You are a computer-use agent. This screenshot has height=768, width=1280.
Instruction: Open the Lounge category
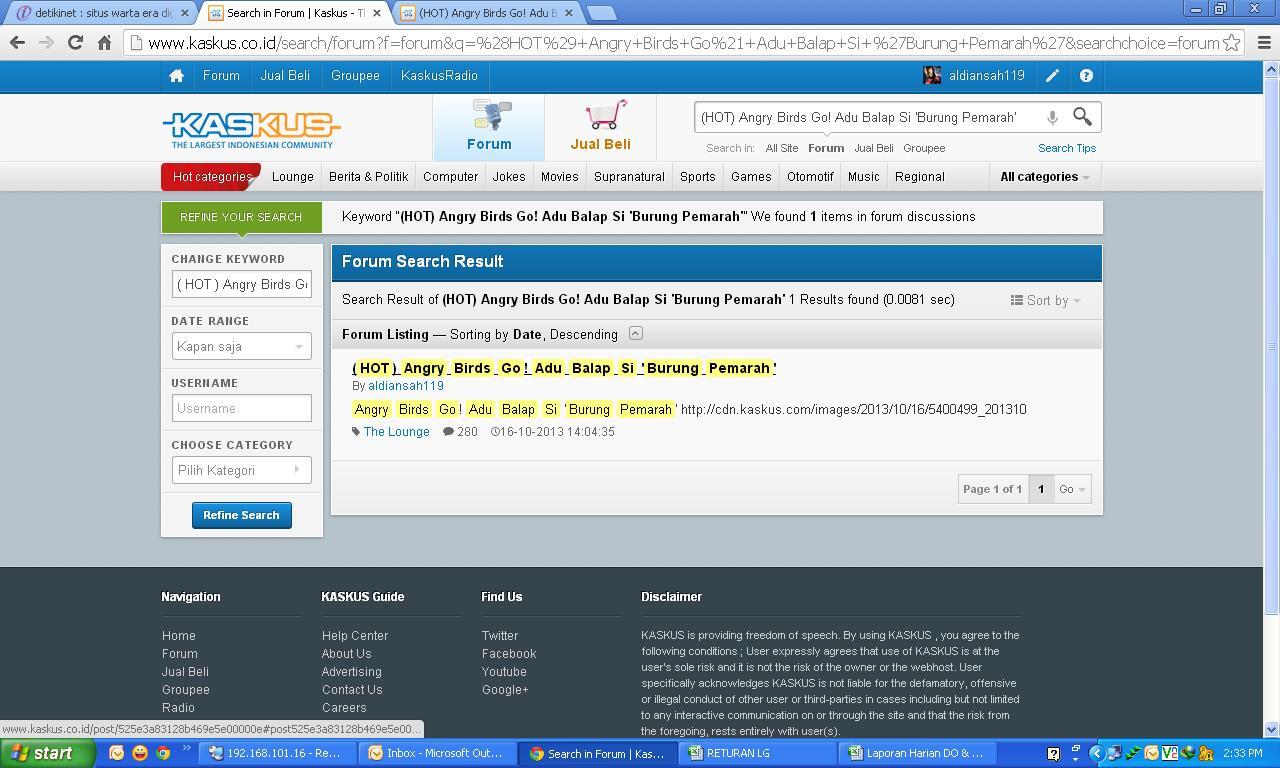[x=293, y=177]
